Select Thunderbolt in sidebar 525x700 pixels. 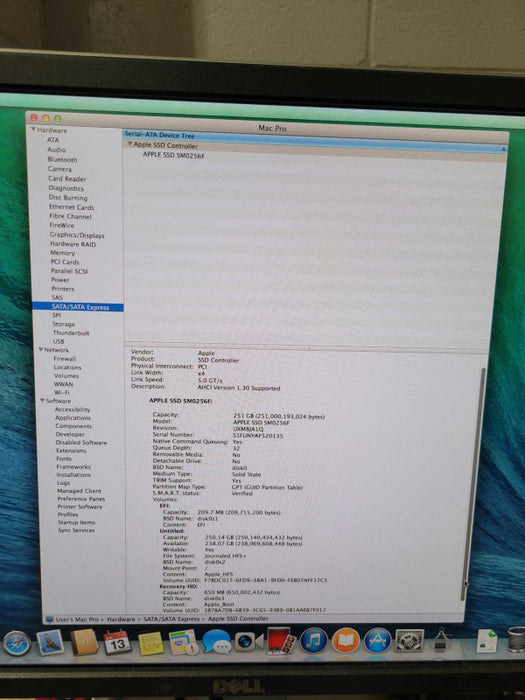coord(71,333)
